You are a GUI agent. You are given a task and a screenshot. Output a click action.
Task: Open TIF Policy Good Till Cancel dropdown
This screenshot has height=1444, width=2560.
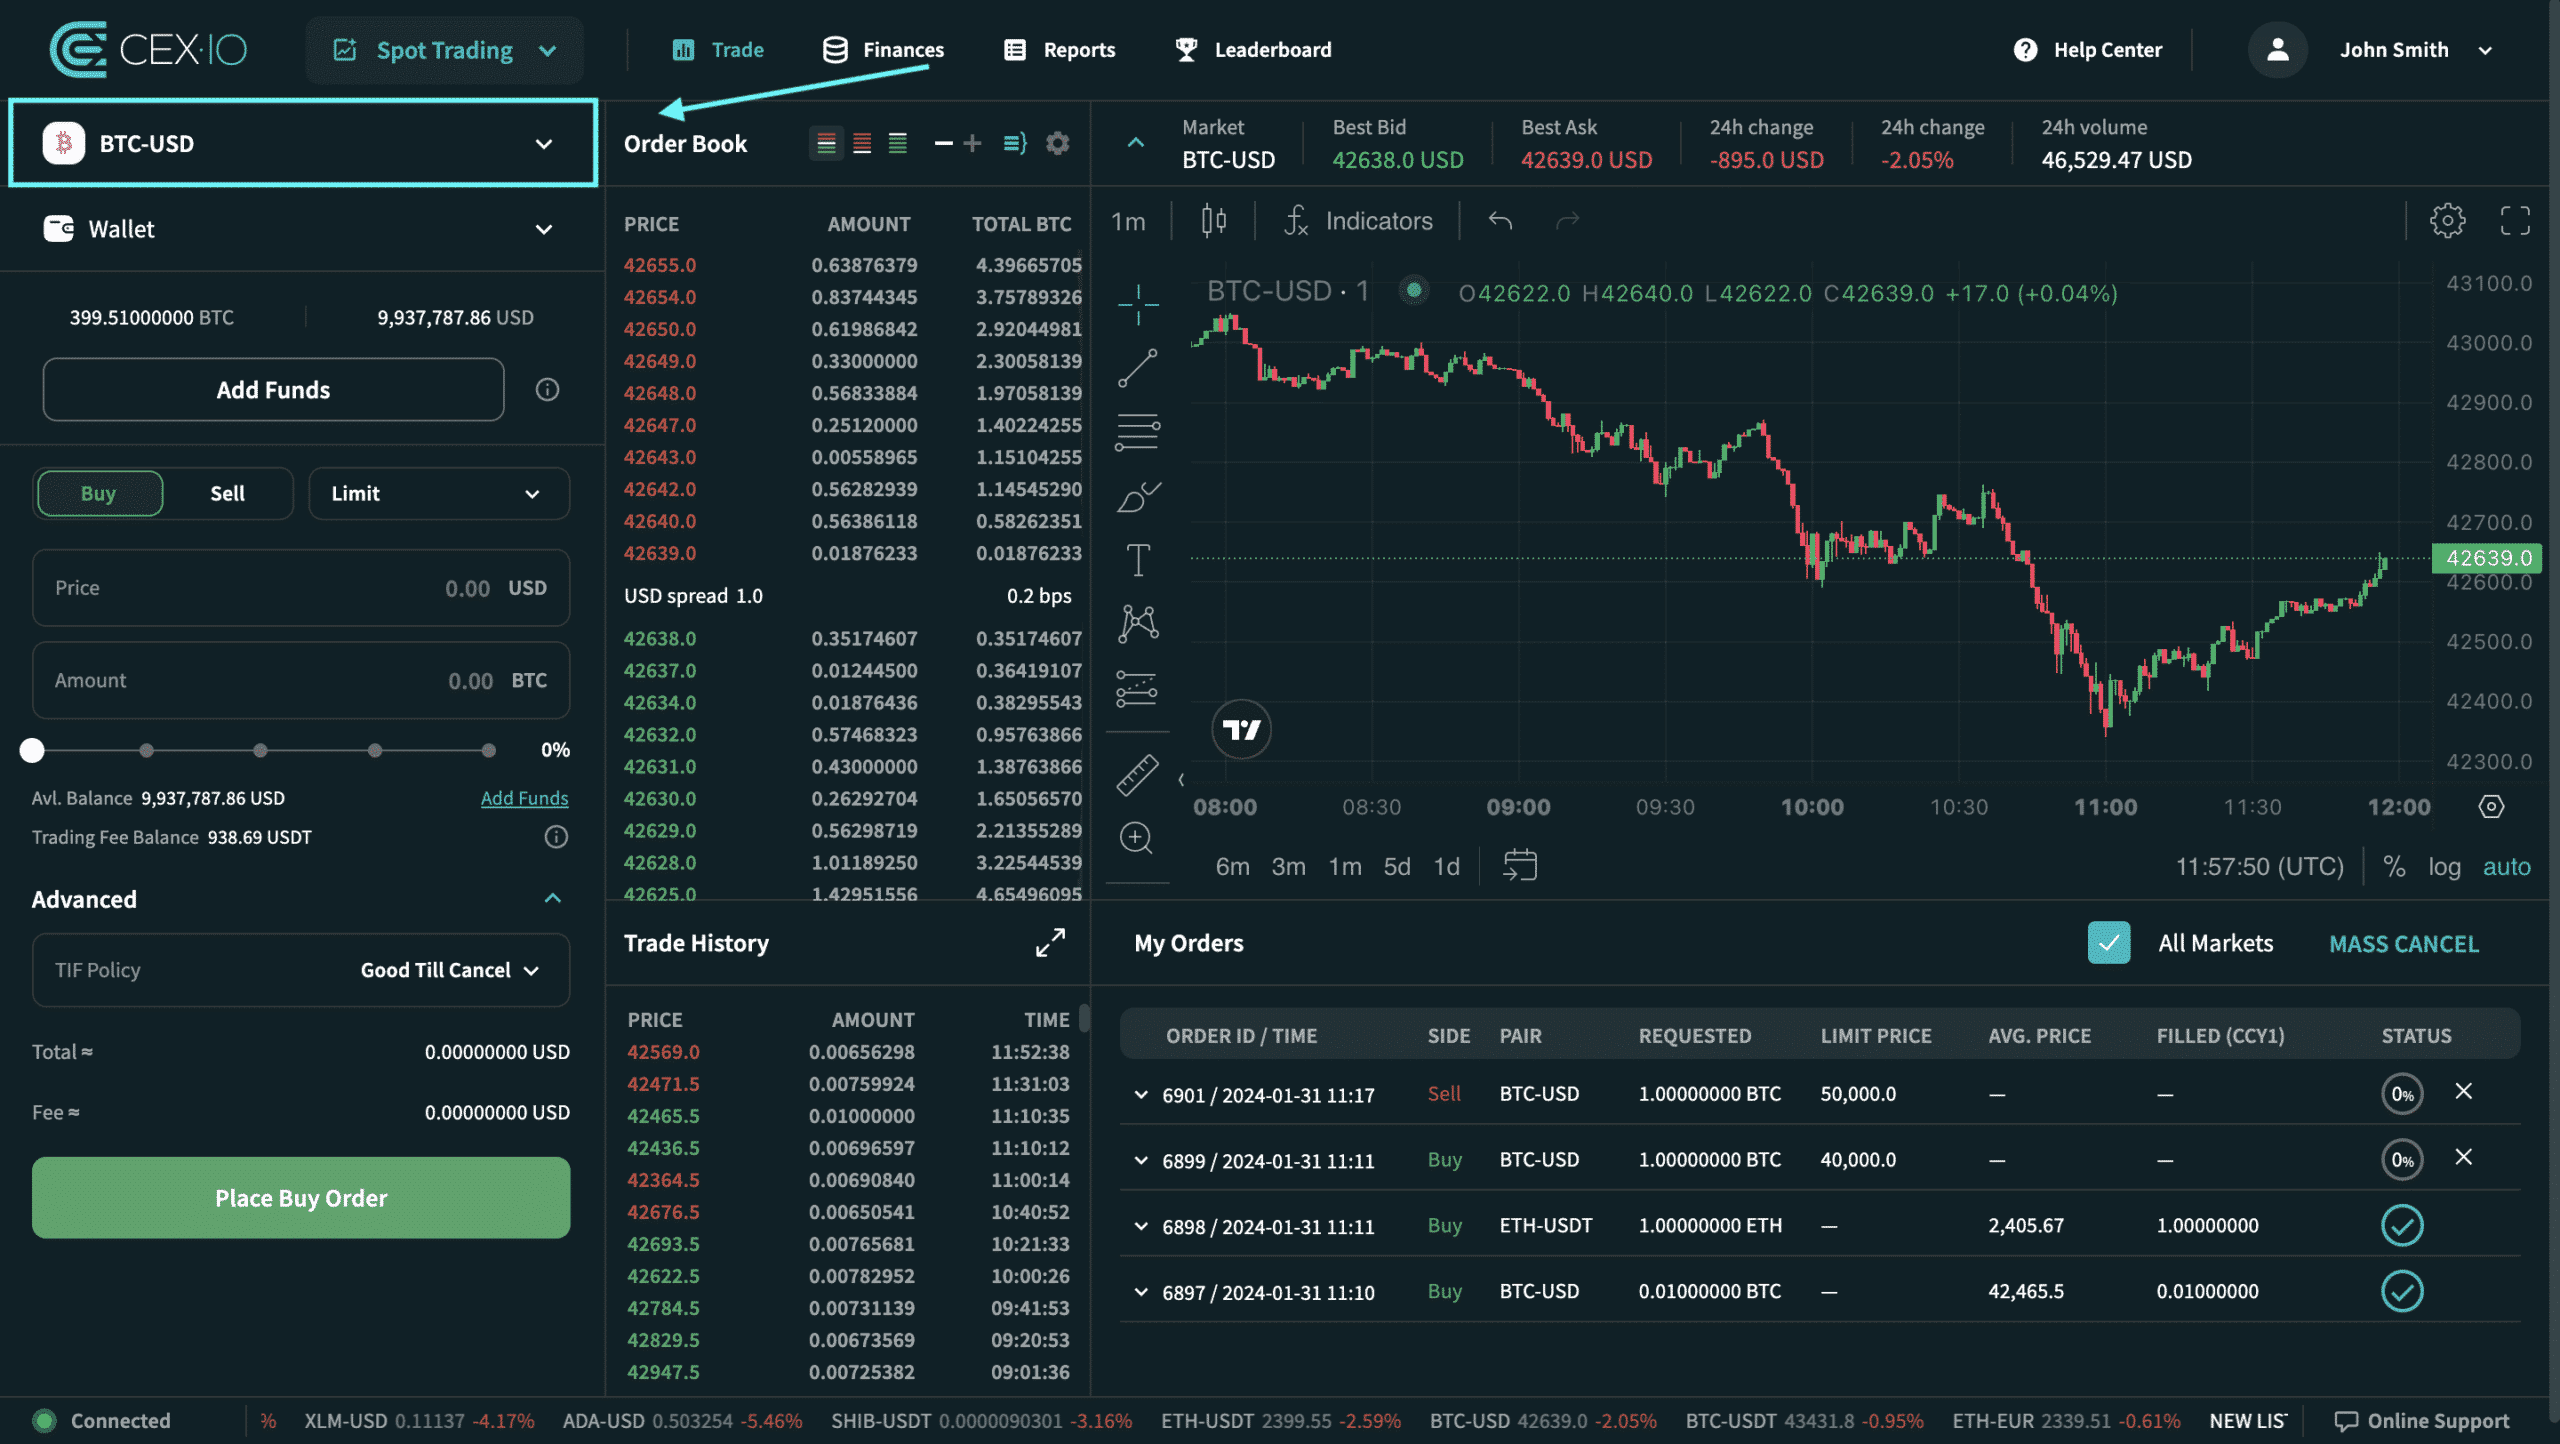(450, 970)
